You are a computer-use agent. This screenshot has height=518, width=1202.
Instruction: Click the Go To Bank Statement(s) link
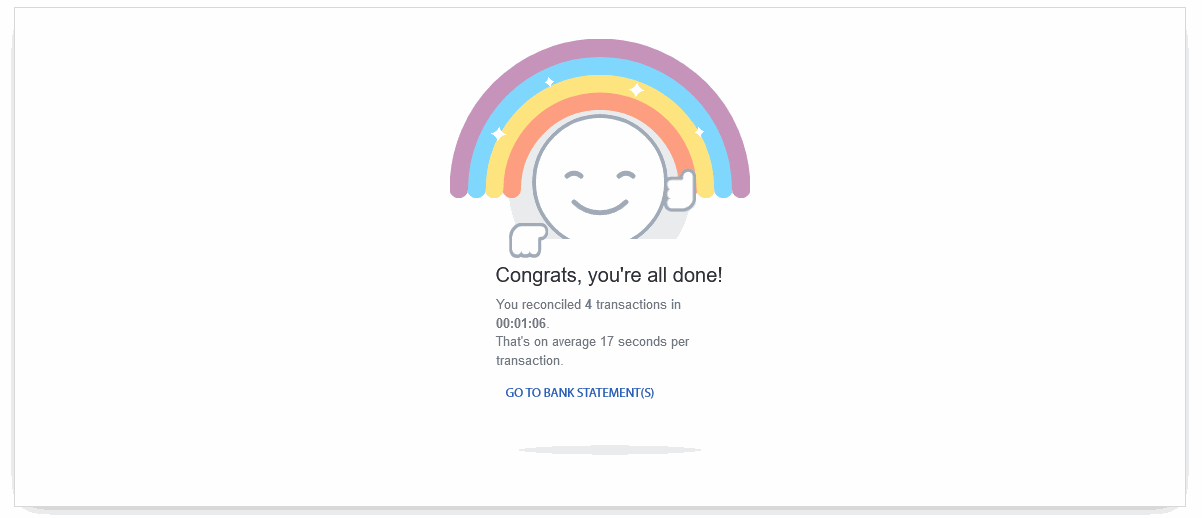(579, 393)
